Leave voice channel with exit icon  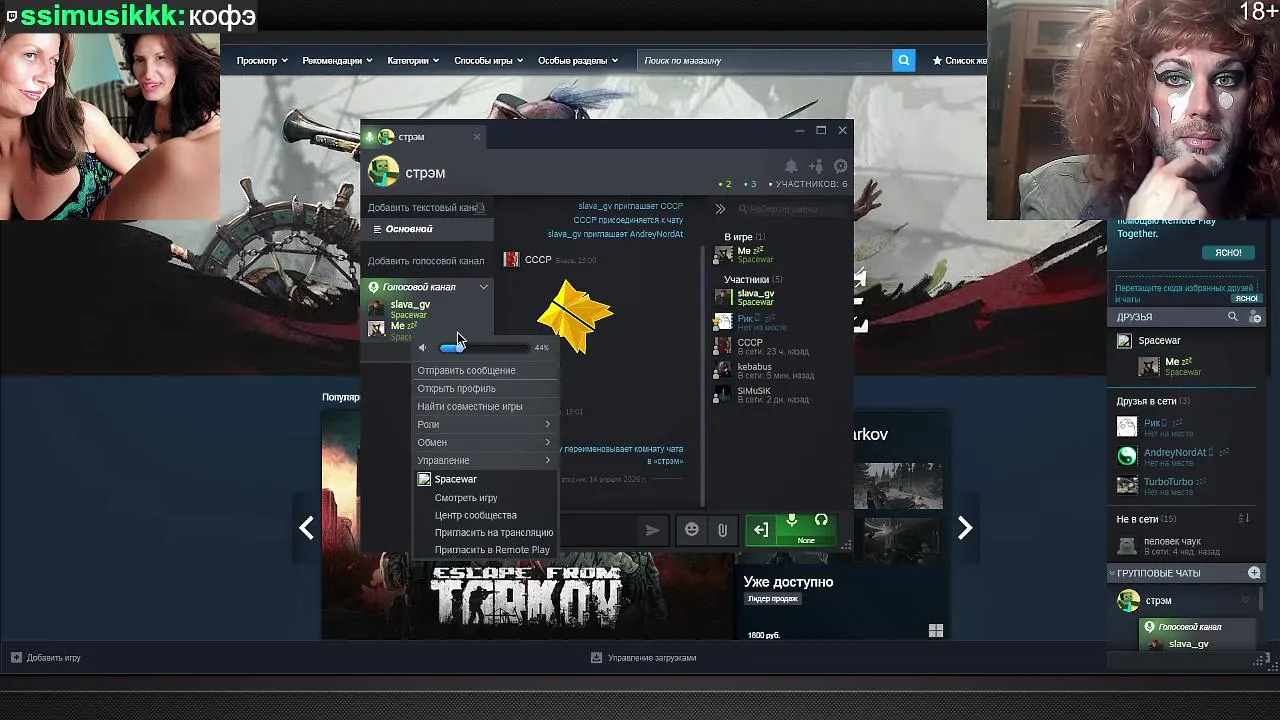(x=761, y=530)
